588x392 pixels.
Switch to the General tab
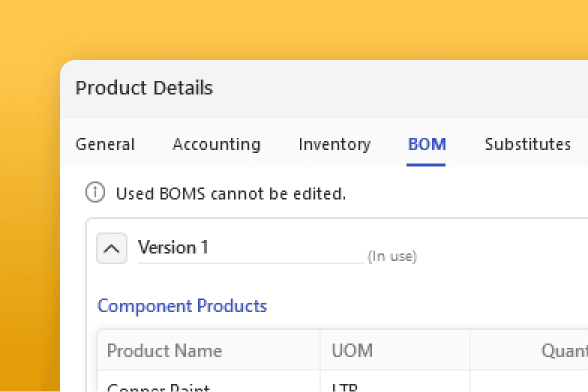click(105, 144)
